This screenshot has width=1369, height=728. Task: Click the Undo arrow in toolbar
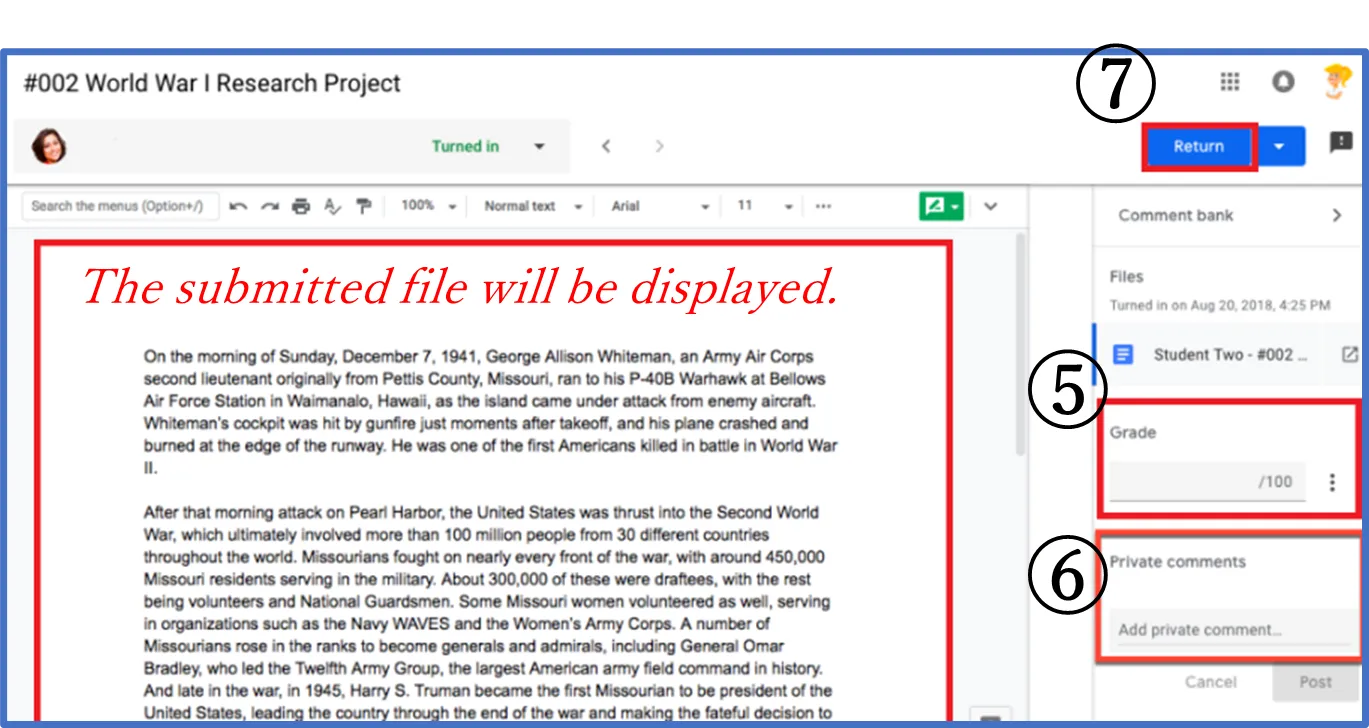coord(238,206)
